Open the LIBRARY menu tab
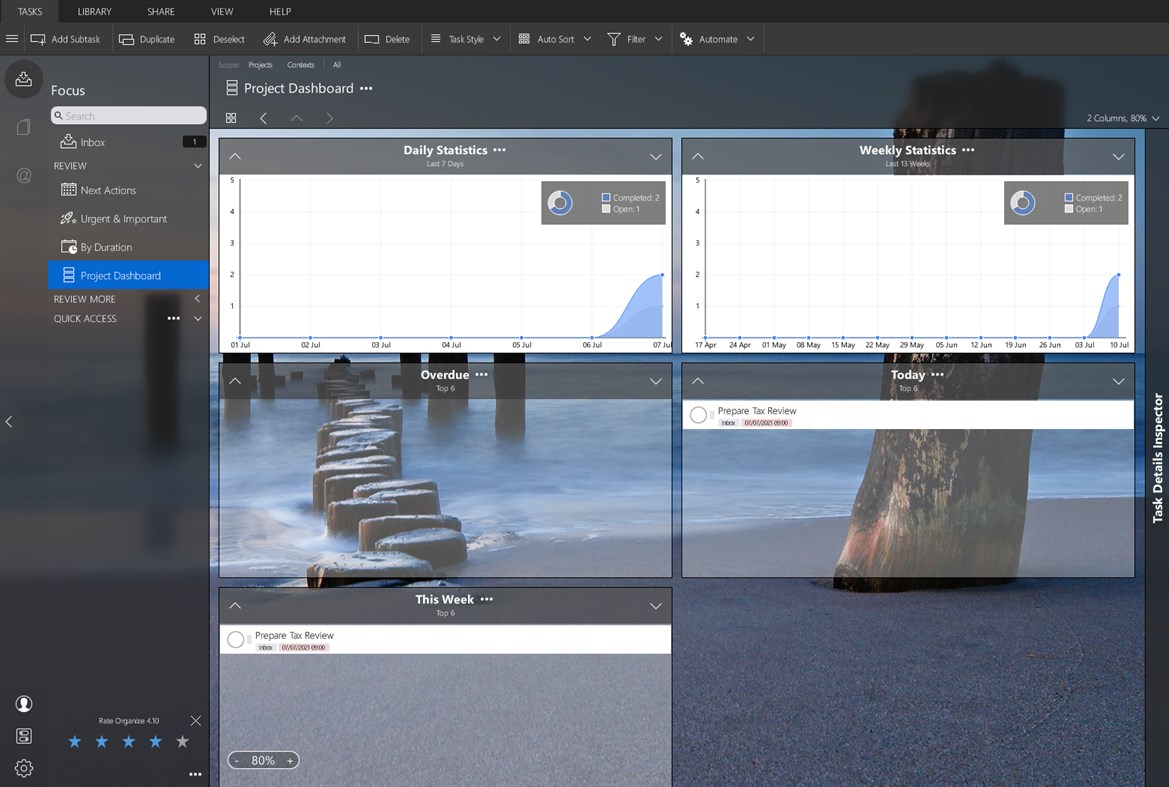The width and height of the screenshot is (1169, 787). (95, 11)
